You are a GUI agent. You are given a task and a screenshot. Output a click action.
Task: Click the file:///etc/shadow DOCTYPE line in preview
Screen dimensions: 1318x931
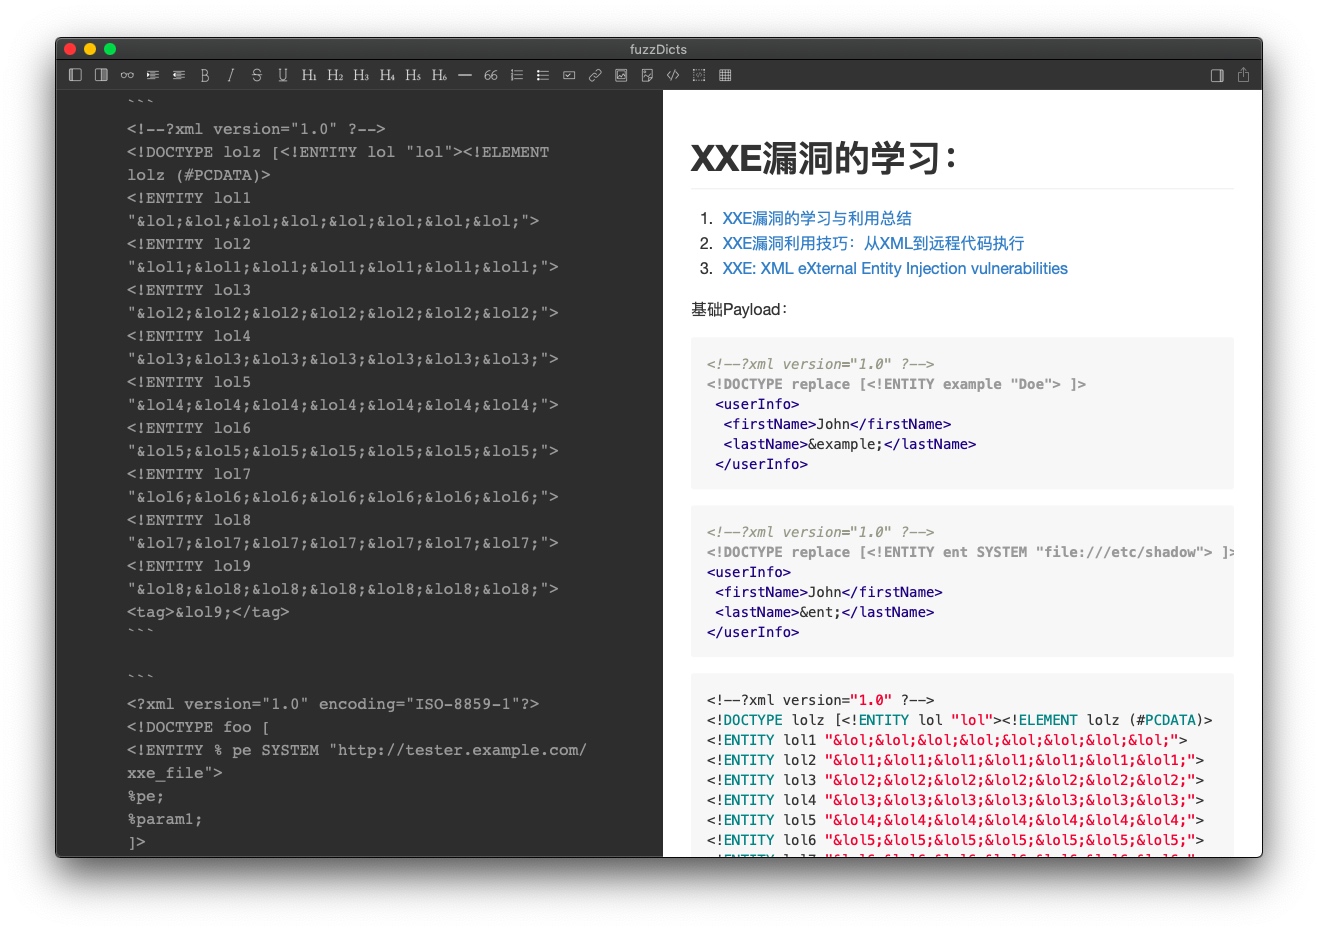coord(970,552)
